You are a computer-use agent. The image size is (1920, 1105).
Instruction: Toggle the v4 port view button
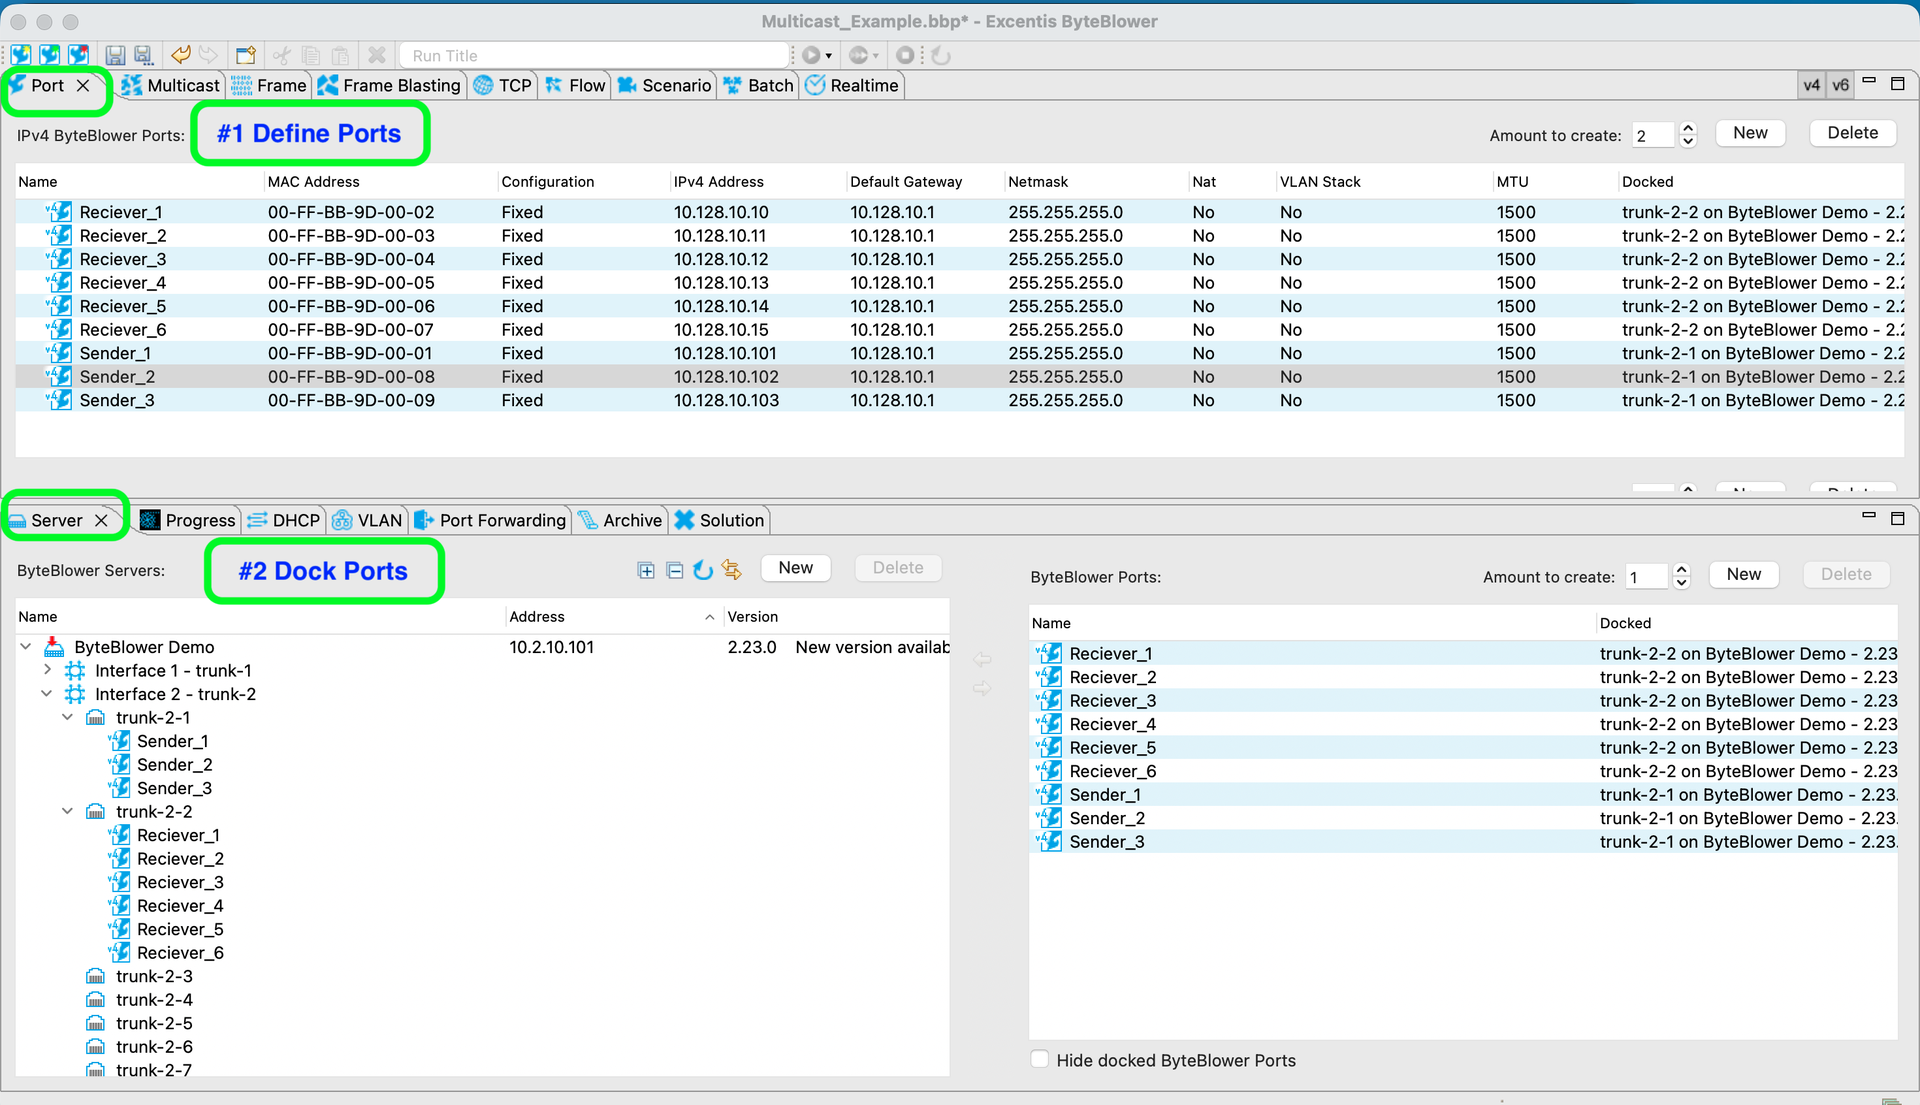[1811, 85]
